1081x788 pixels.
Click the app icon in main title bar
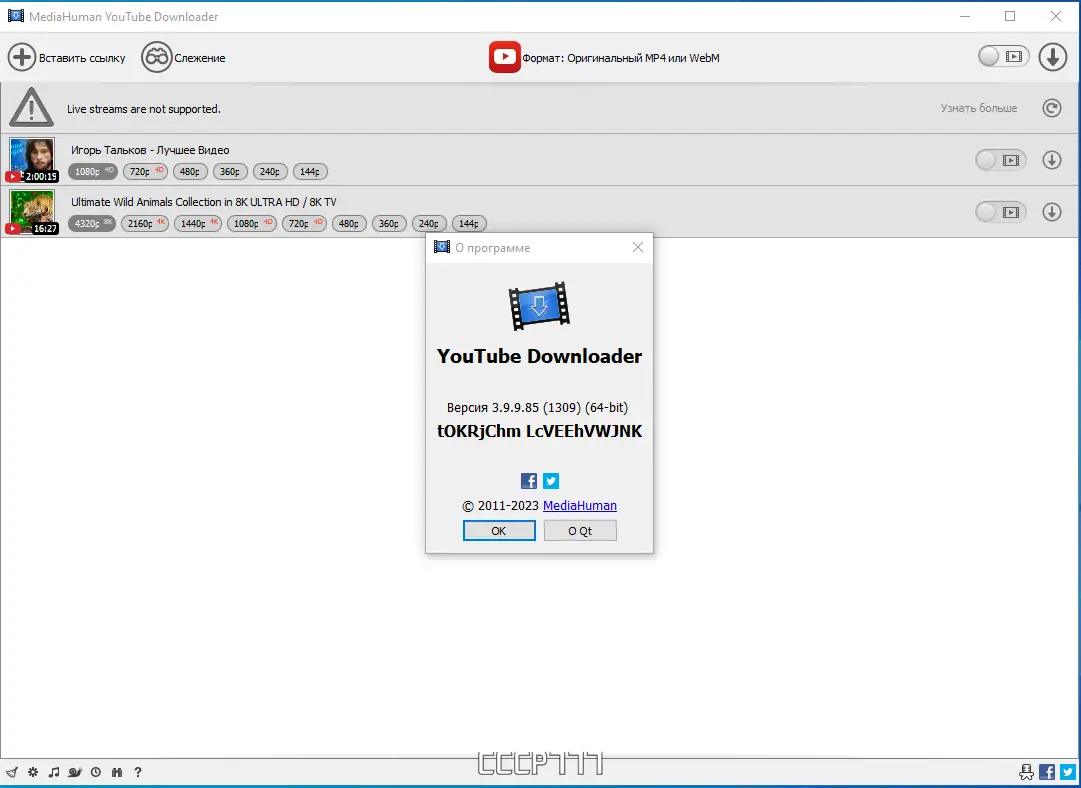16,16
